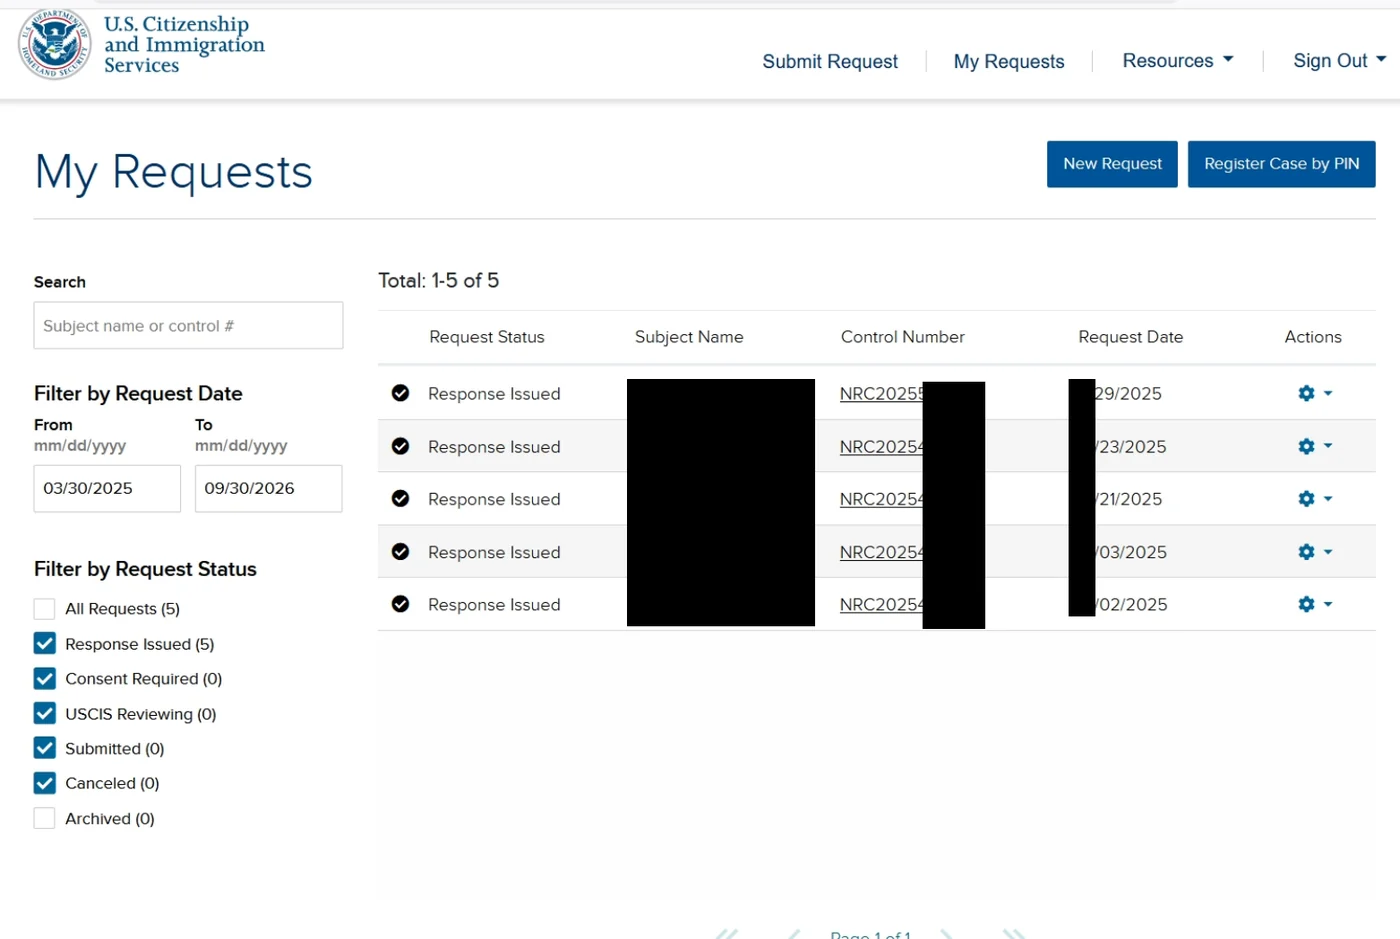Uncheck the Canceled (0) filter

pyautogui.click(x=44, y=783)
